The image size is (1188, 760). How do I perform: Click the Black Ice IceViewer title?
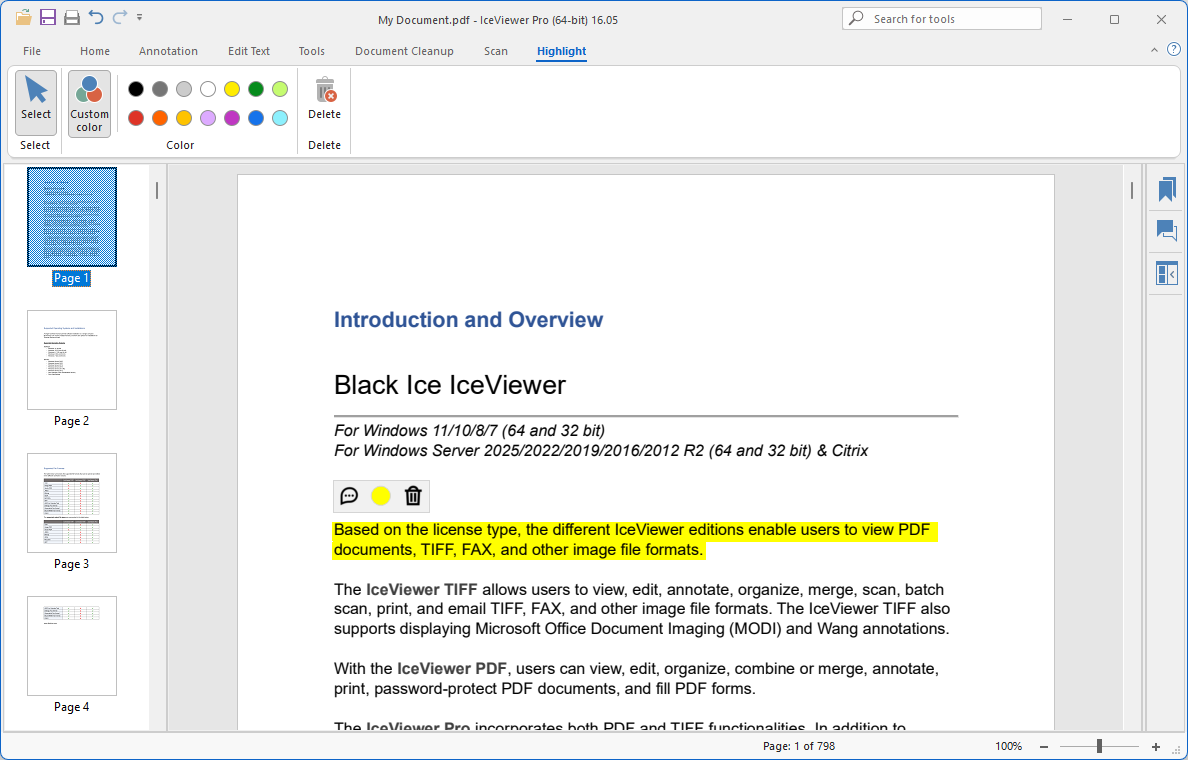(x=449, y=385)
